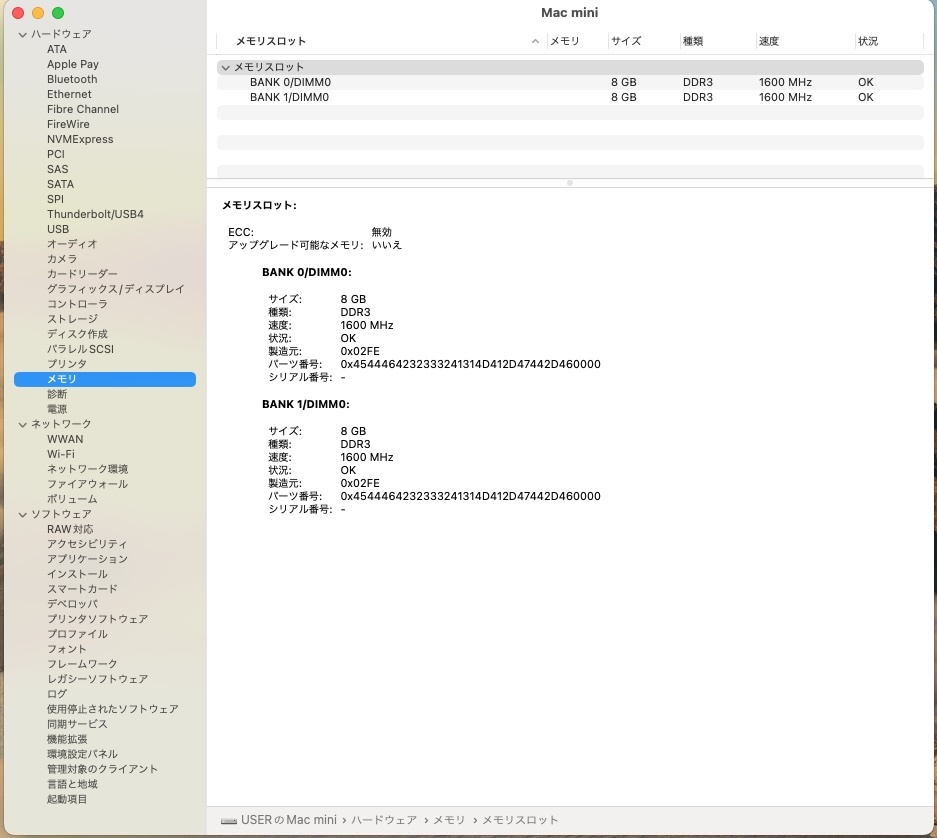
Task: Open WWAN network entry
Action: tap(65, 439)
